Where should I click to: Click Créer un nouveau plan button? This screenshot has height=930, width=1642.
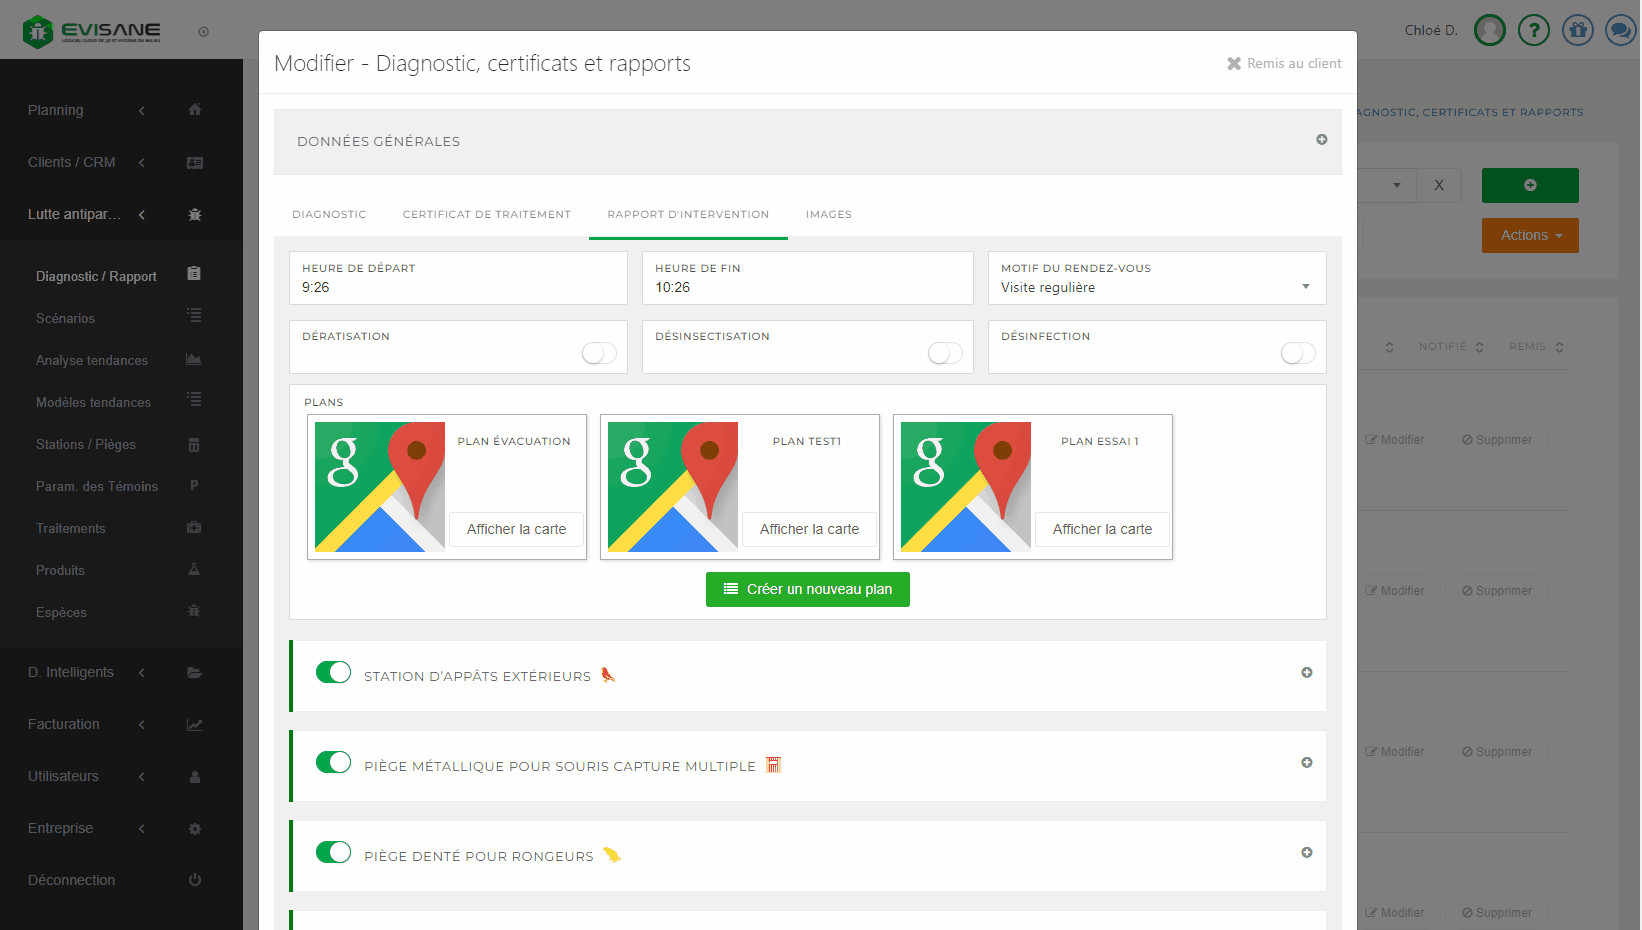[x=807, y=589]
